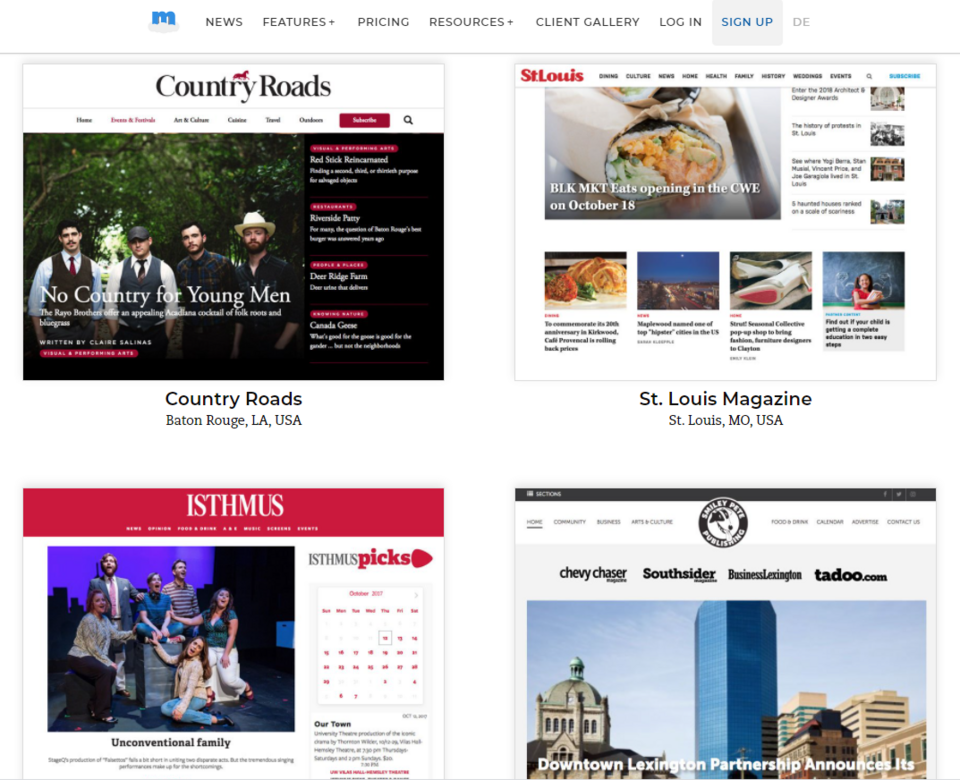Click the 'Southsider' logo in Smiley Pete preview

[x=679, y=574]
